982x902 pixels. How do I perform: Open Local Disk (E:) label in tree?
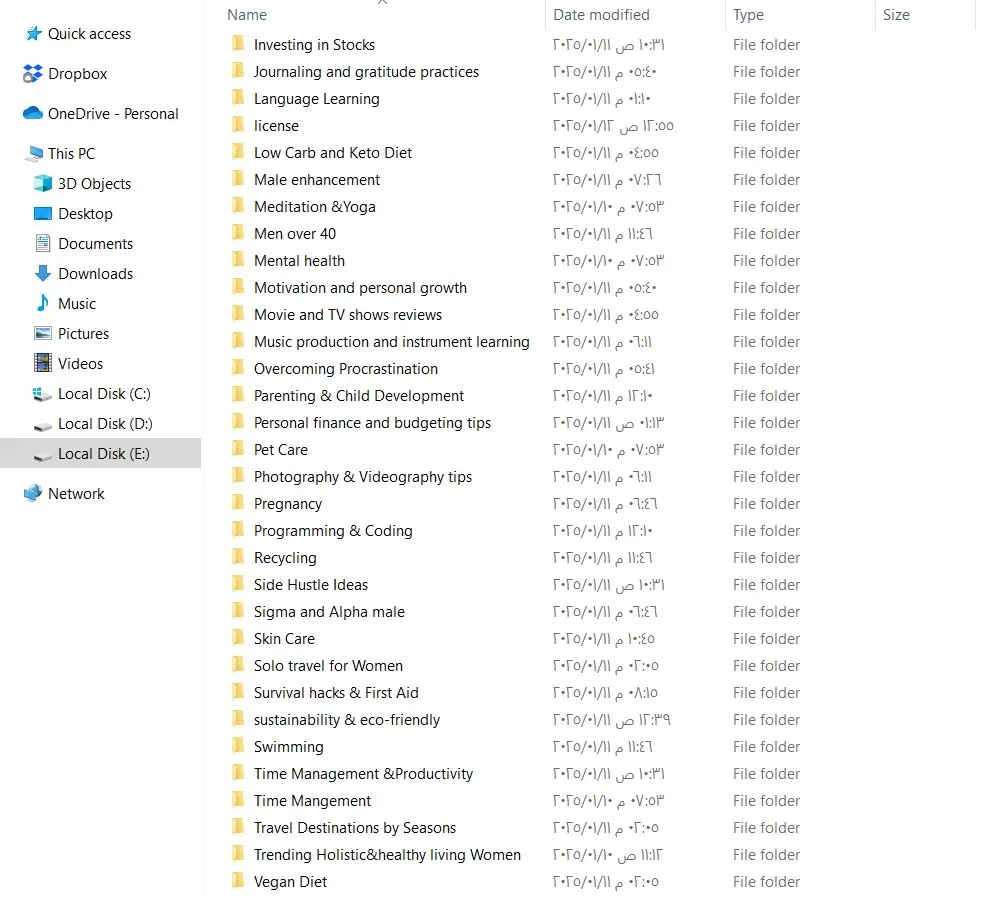(x=104, y=454)
